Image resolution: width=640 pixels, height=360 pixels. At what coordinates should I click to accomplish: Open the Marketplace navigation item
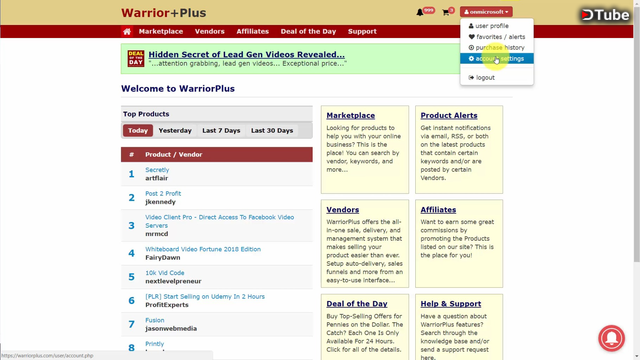pyautogui.click(x=161, y=31)
